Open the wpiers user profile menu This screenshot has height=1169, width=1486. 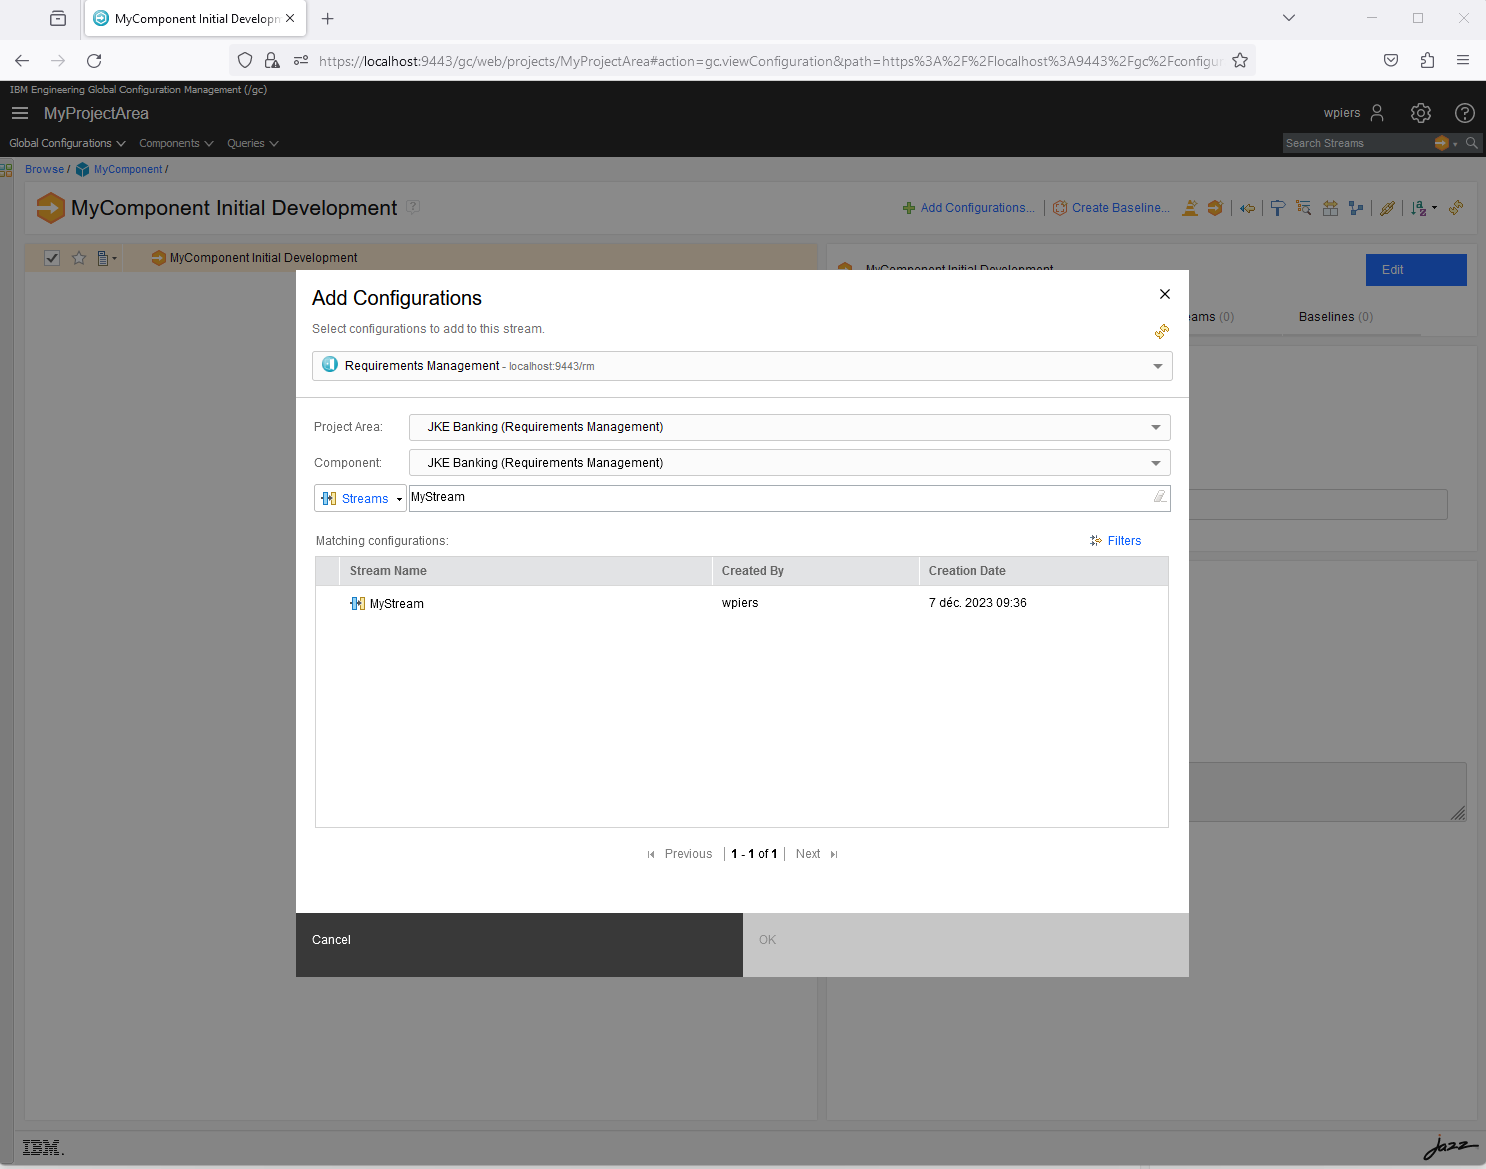[1354, 113]
